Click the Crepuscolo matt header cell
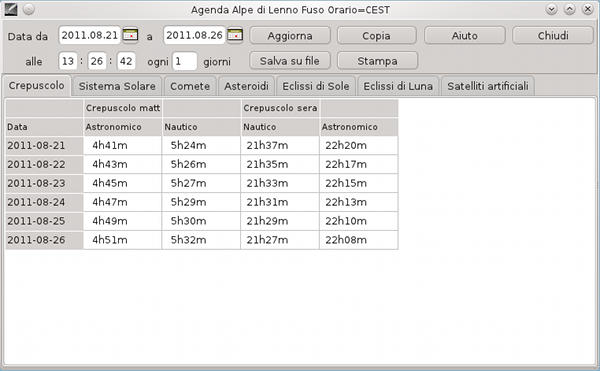 click(x=123, y=108)
